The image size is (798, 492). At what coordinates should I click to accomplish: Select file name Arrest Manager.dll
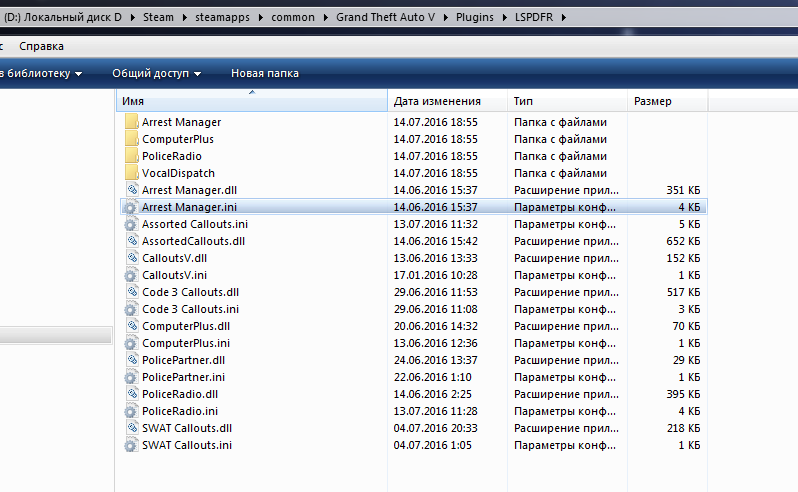pyautogui.click(x=189, y=190)
